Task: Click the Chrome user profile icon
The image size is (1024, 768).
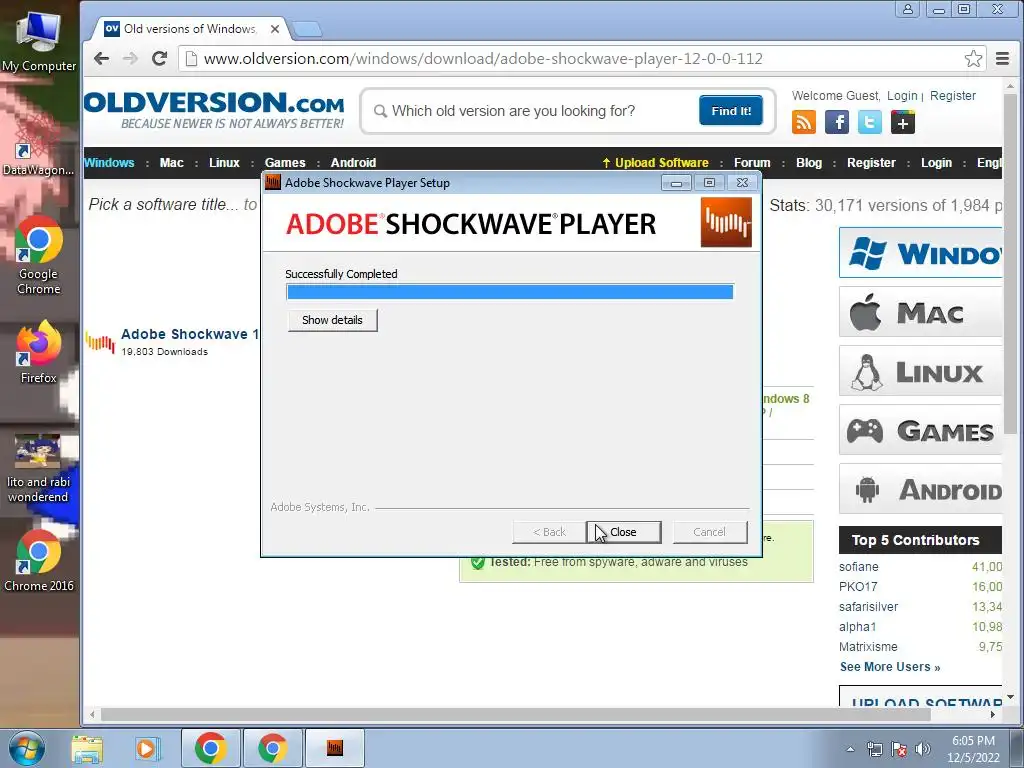Action: [908, 9]
